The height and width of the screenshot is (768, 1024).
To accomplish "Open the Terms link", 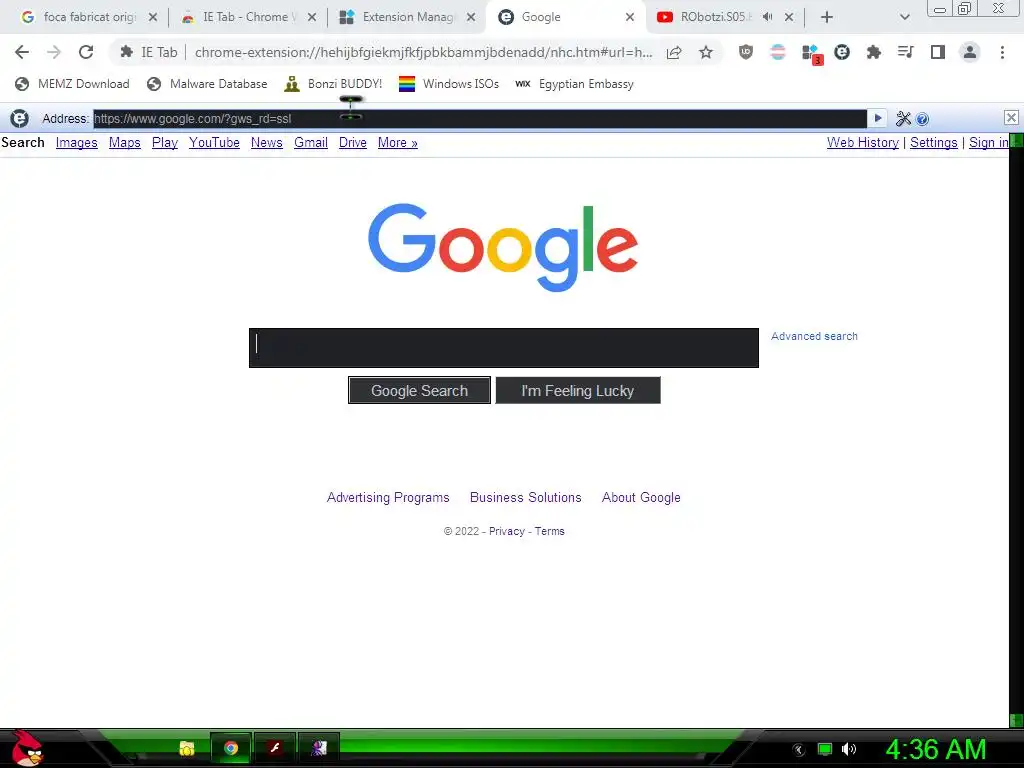I will (549, 532).
